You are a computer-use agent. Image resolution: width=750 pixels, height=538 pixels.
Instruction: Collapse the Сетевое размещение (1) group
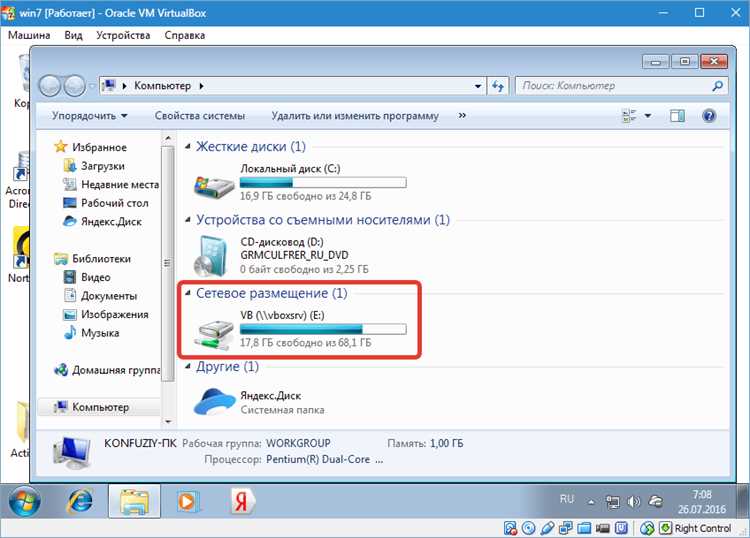tap(188, 293)
